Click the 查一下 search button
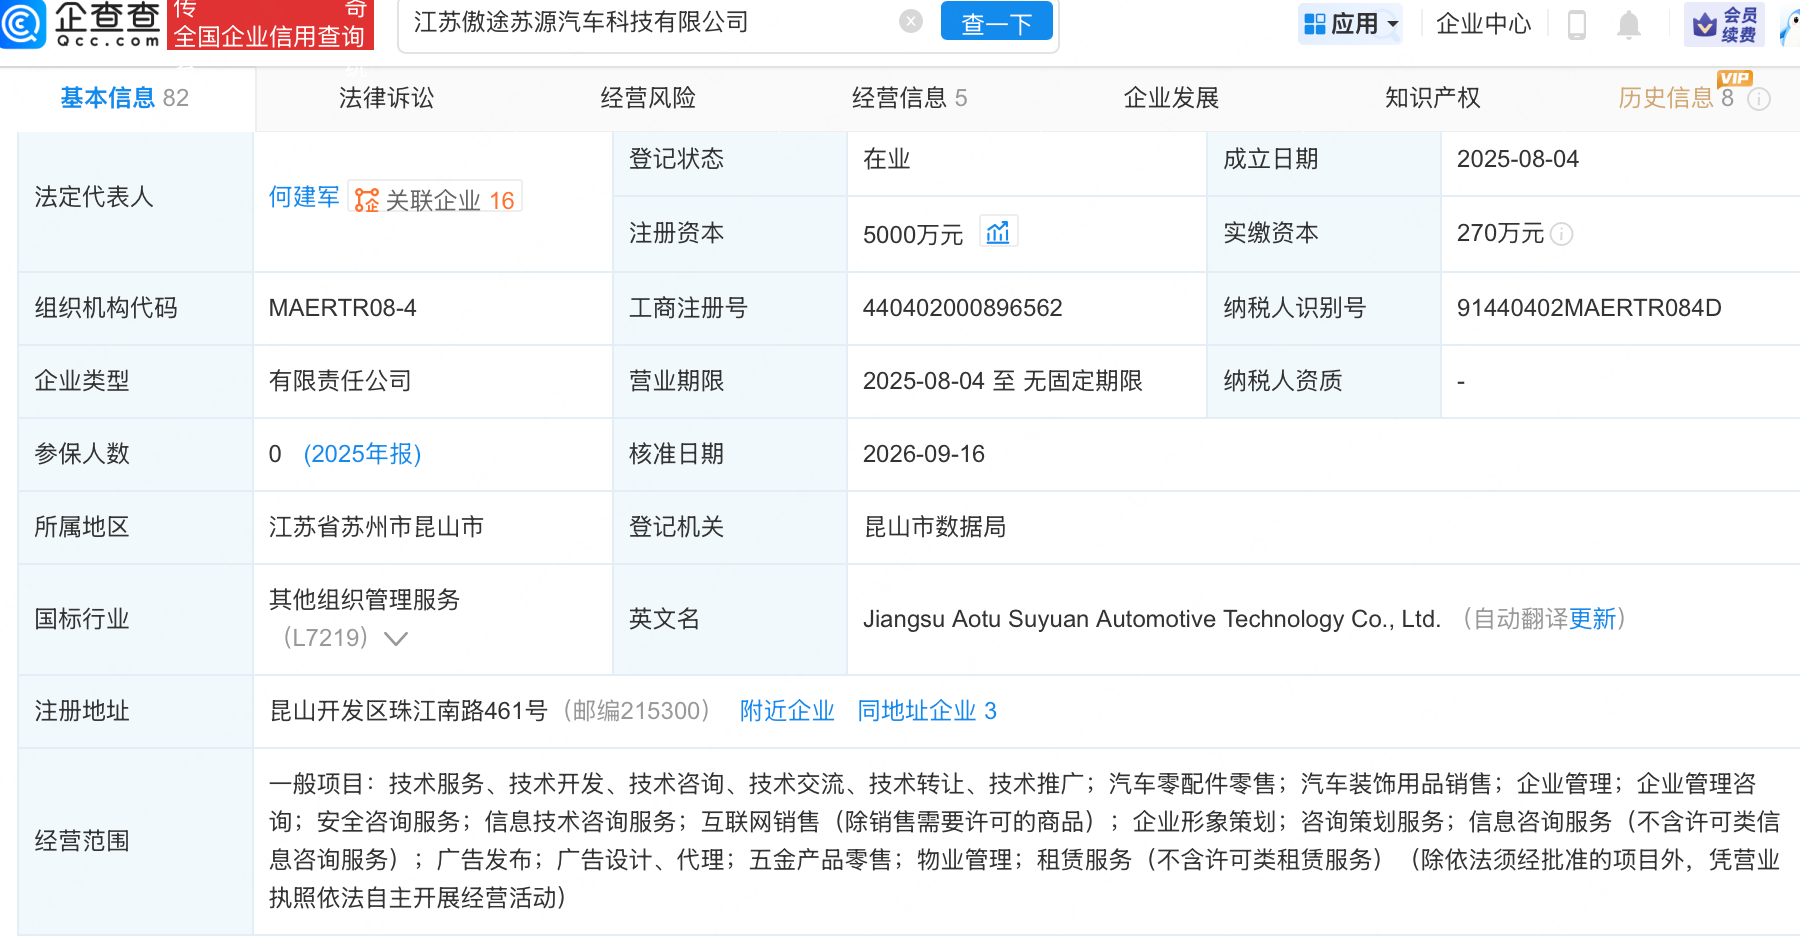The image size is (1800, 938). click(997, 21)
